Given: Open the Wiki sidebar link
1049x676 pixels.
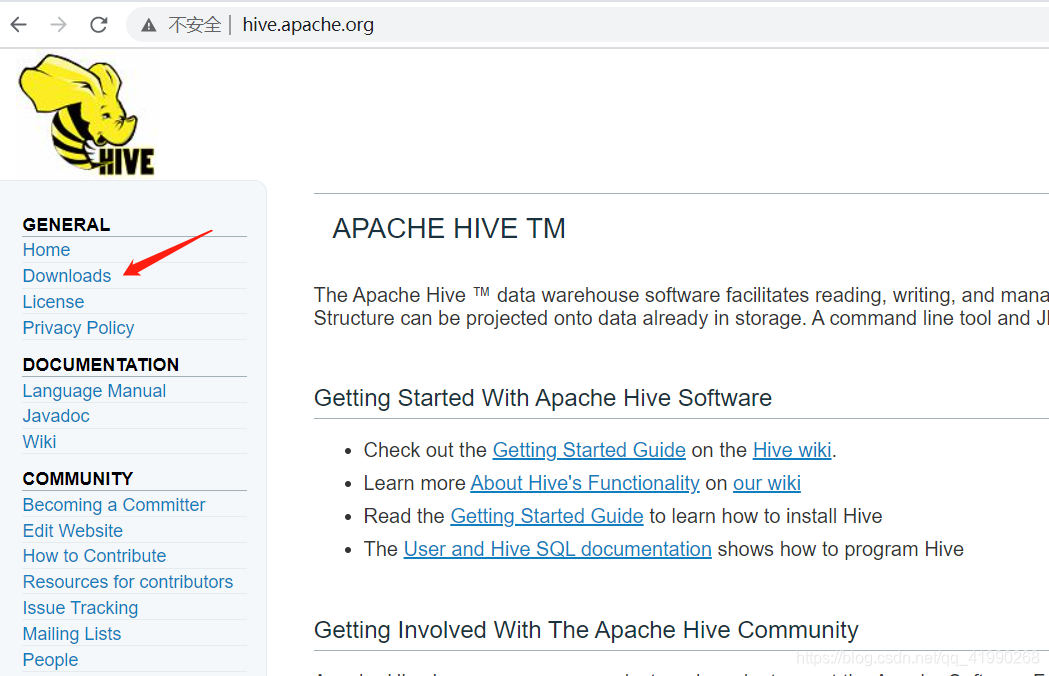Looking at the screenshot, I should coord(39,442).
